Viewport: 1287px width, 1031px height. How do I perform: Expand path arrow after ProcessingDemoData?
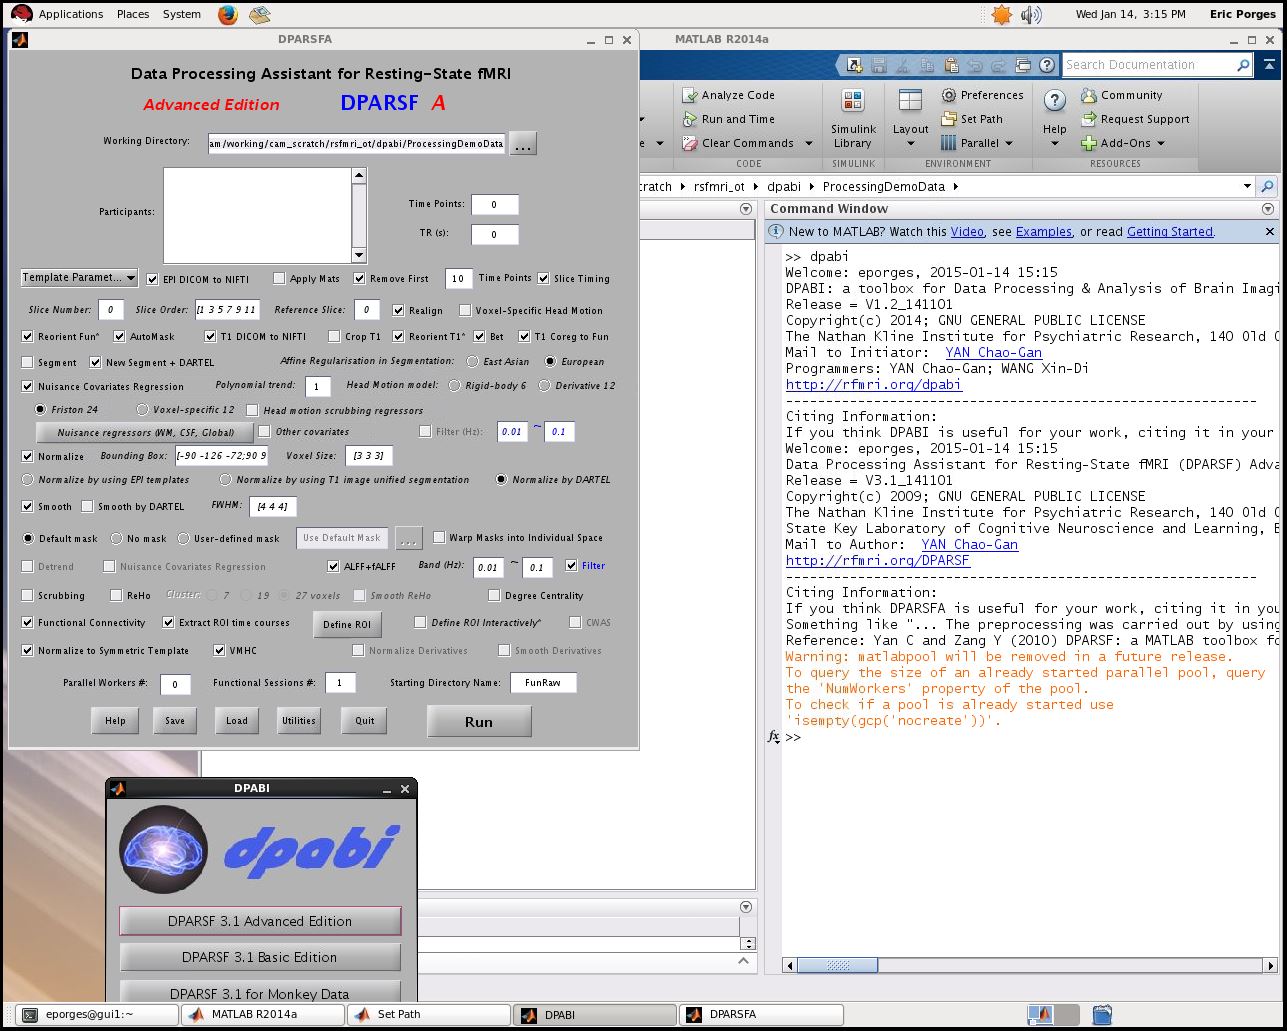tap(955, 186)
